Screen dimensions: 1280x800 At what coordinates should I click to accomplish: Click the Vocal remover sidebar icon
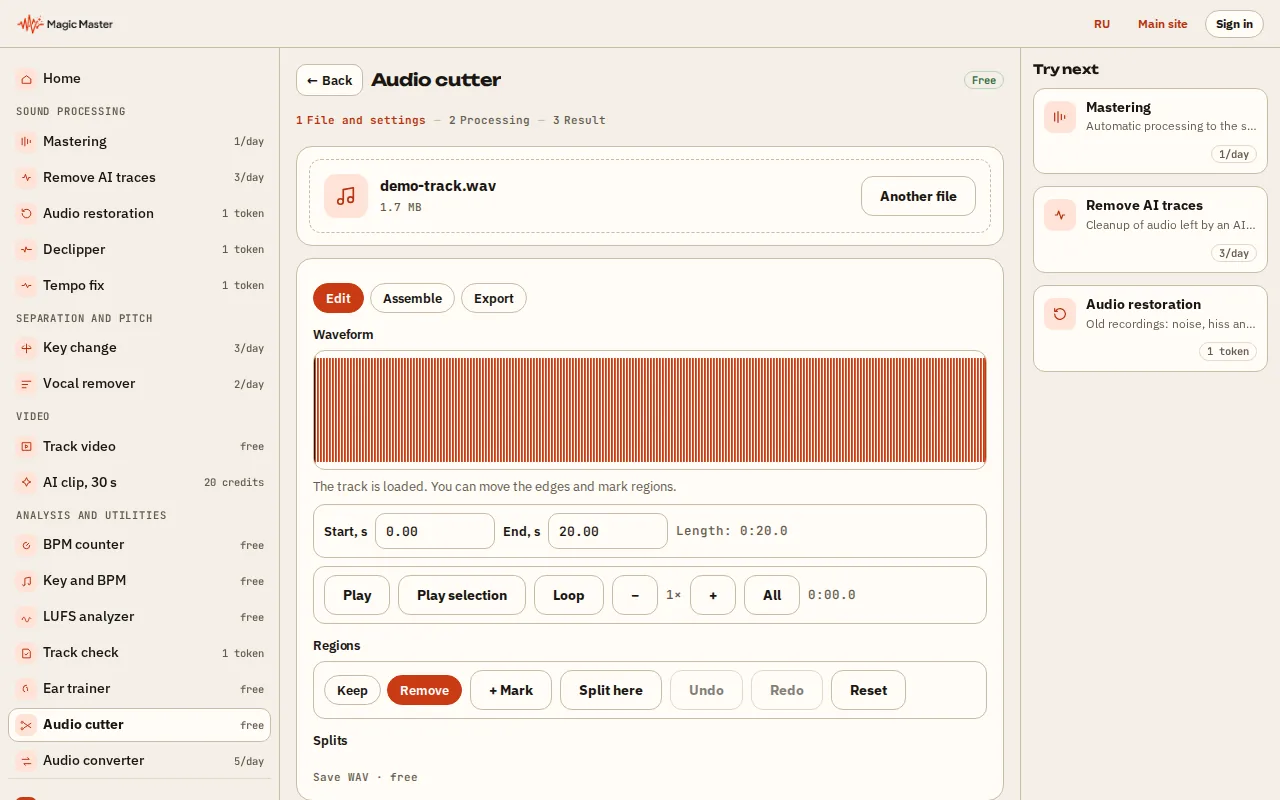pyautogui.click(x=26, y=384)
